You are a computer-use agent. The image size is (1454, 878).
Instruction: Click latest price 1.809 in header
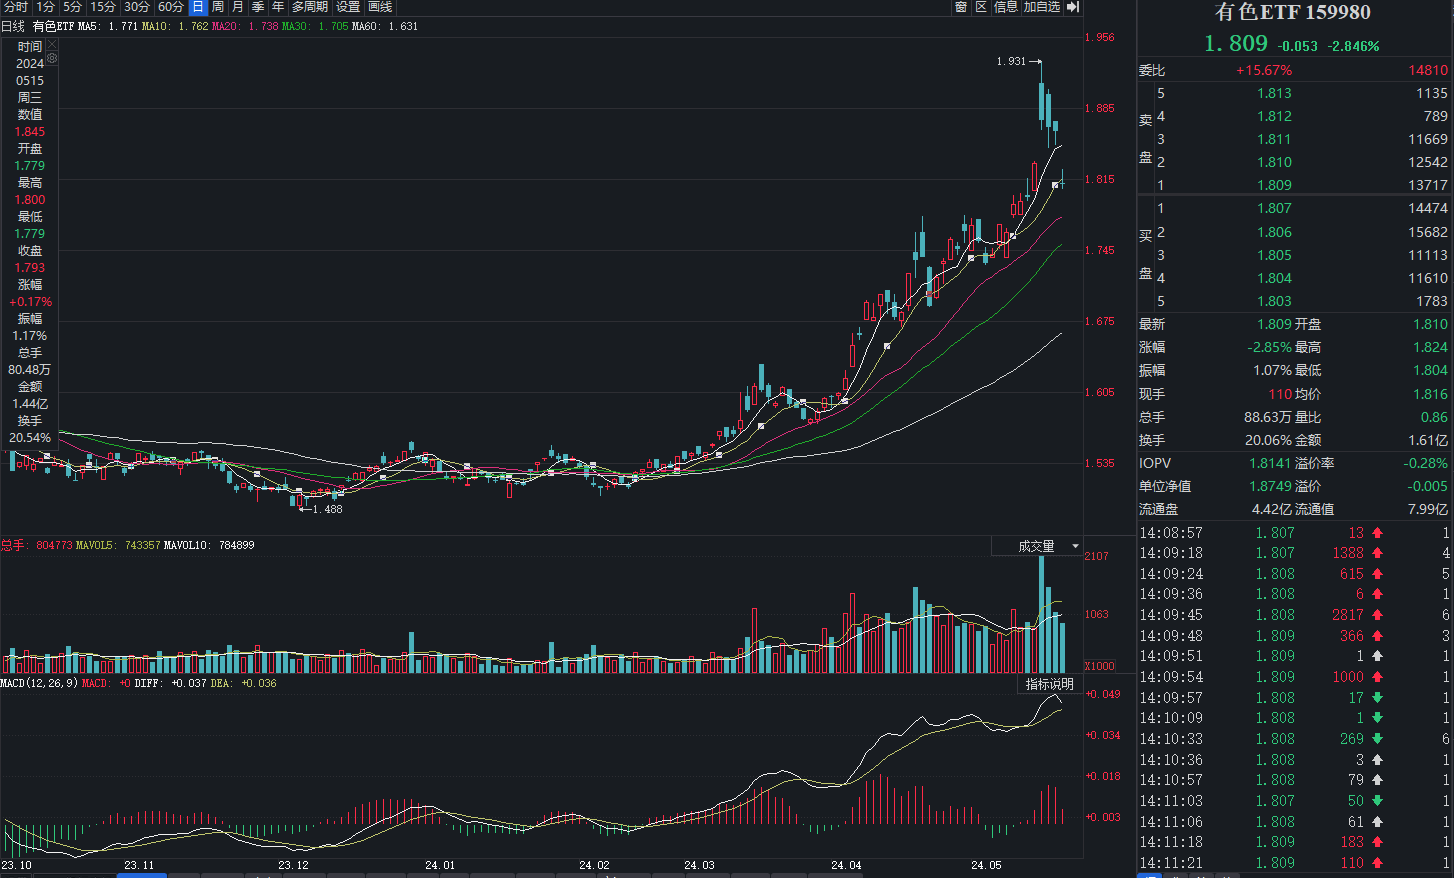(x=1235, y=43)
